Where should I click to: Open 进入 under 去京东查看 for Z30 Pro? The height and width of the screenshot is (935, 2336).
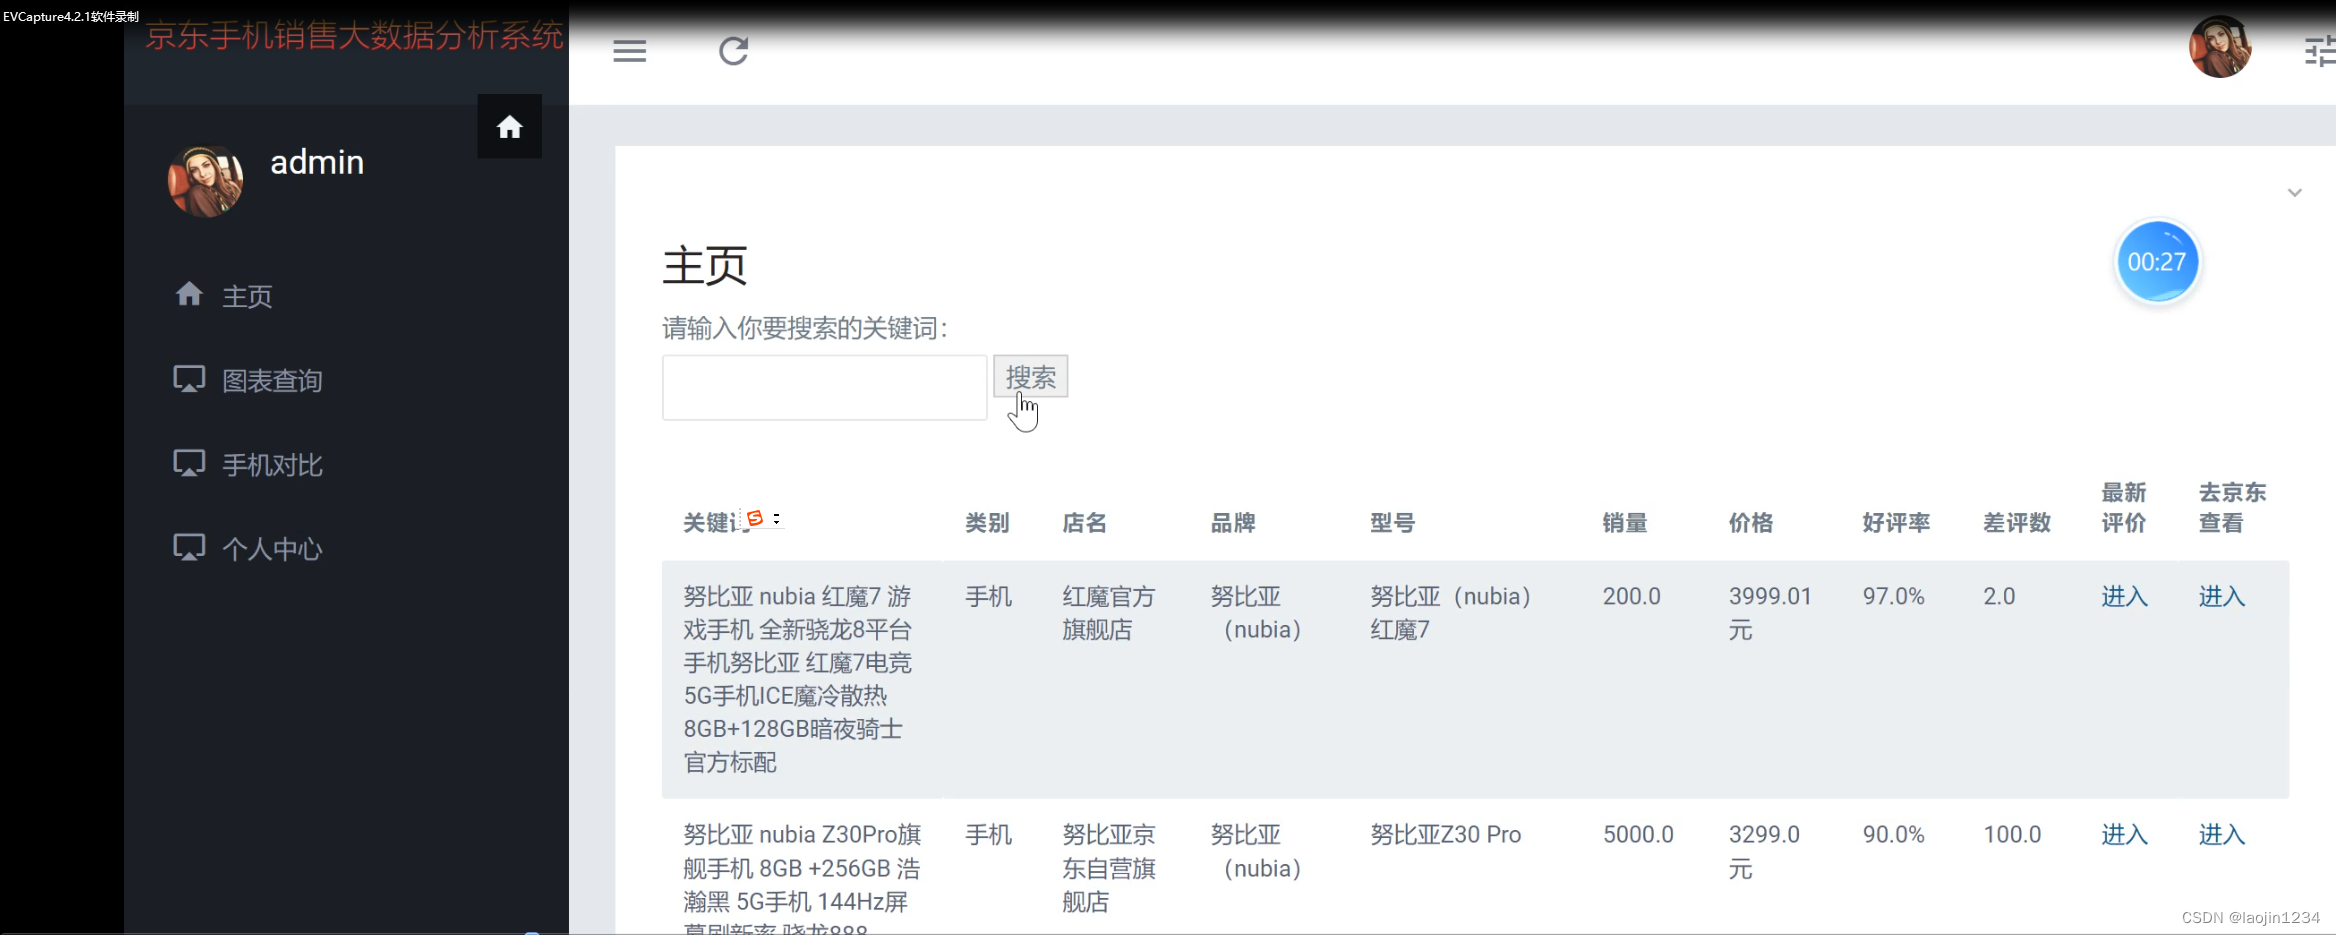coord(2222,833)
